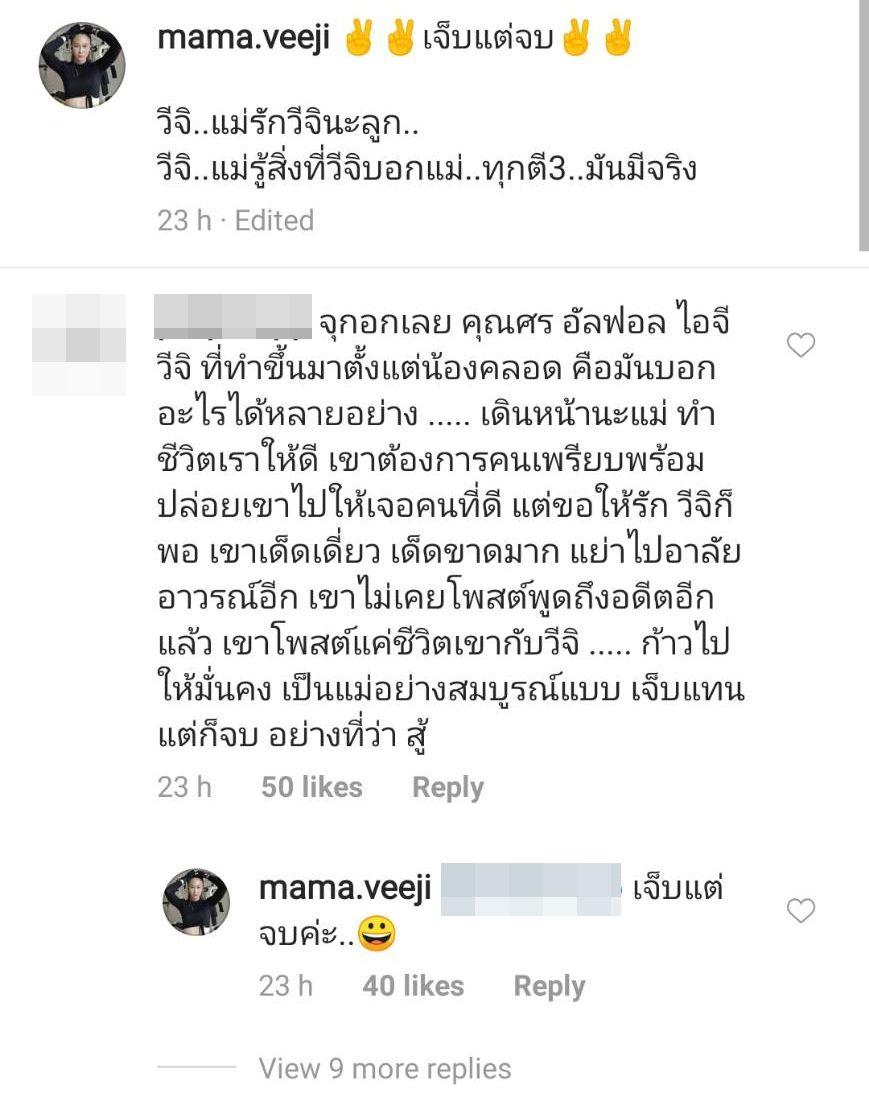The width and height of the screenshot is (869, 1106).
Task: Click the scrollbar at the right edge
Action: 863,126
